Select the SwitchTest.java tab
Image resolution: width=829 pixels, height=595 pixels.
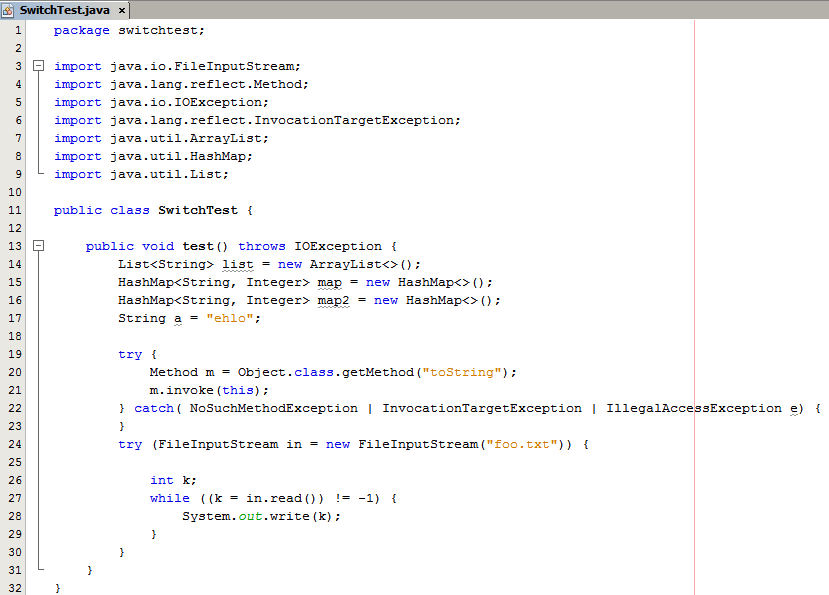66,10
